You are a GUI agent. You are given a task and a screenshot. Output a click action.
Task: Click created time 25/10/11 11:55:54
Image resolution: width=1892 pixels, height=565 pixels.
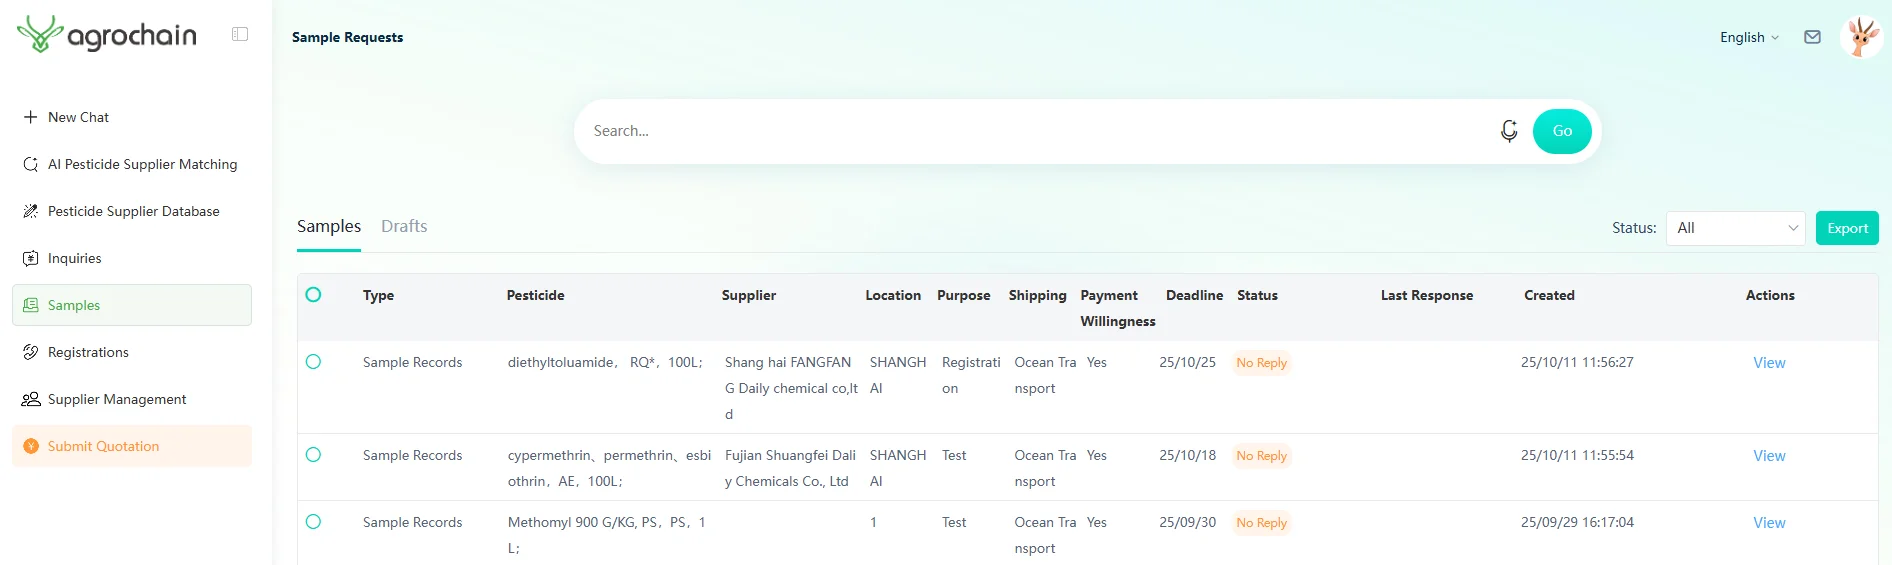pos(1577,455)
